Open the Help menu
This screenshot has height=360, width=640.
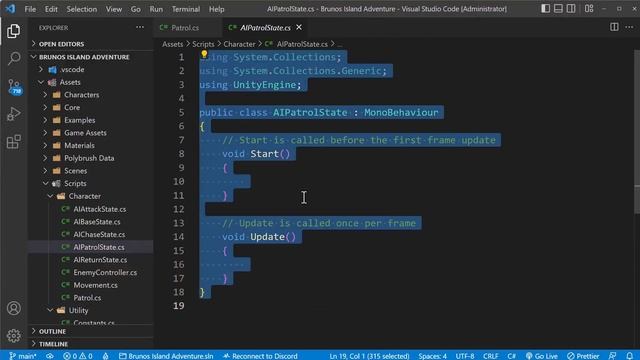coord(217,9)
